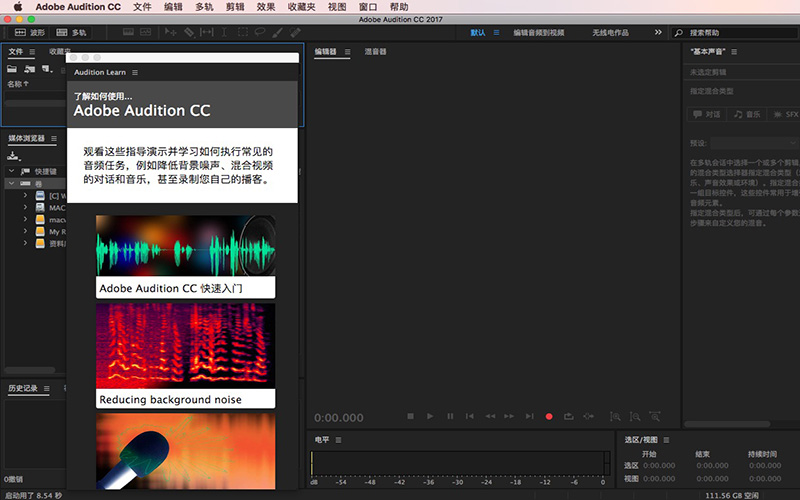Open Audition Learn panel menu
This screenshot has width=800, height=500.
(x=135, y=72)
